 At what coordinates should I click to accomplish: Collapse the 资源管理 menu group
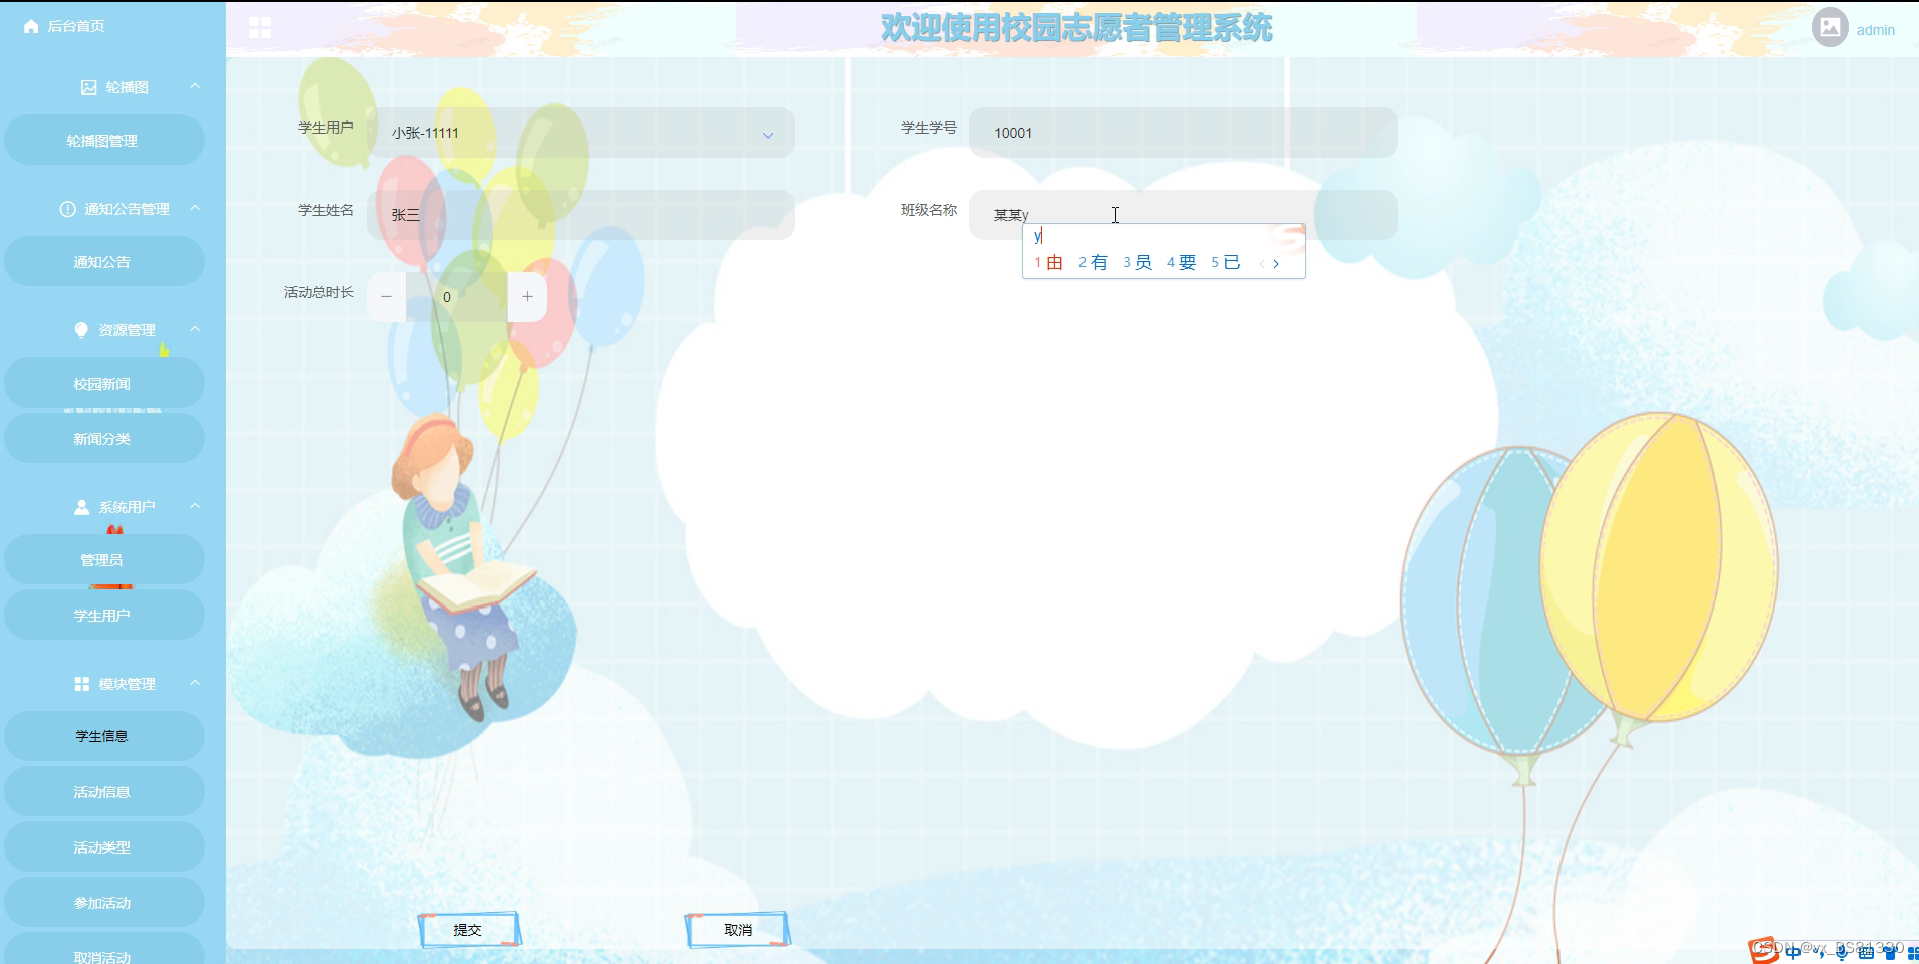click(195, 329)
